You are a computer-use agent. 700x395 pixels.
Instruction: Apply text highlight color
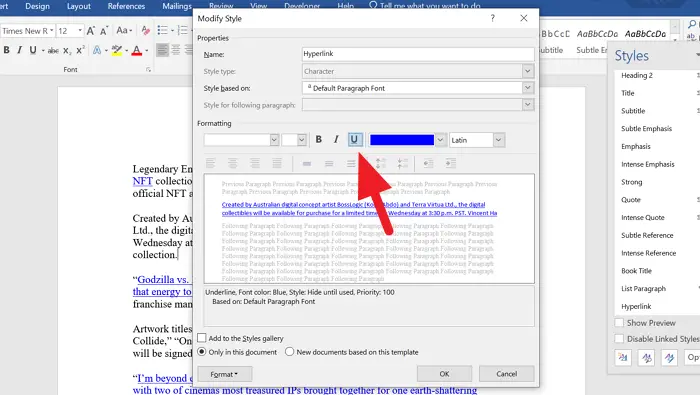point(117,50)
